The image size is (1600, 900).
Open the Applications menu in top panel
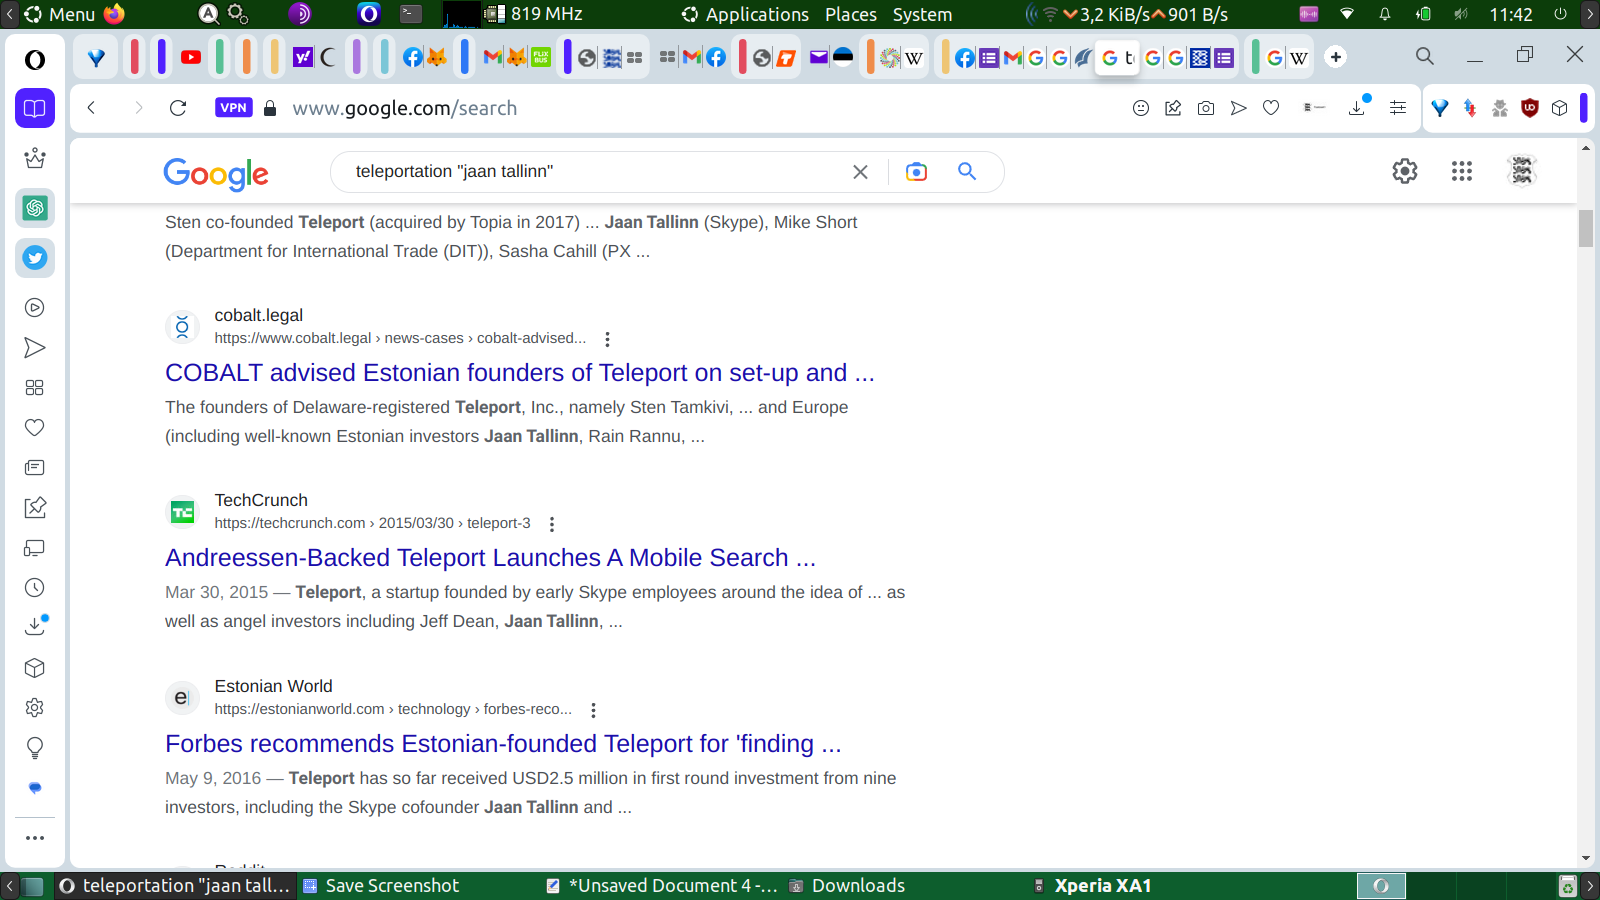coord(746,14)
